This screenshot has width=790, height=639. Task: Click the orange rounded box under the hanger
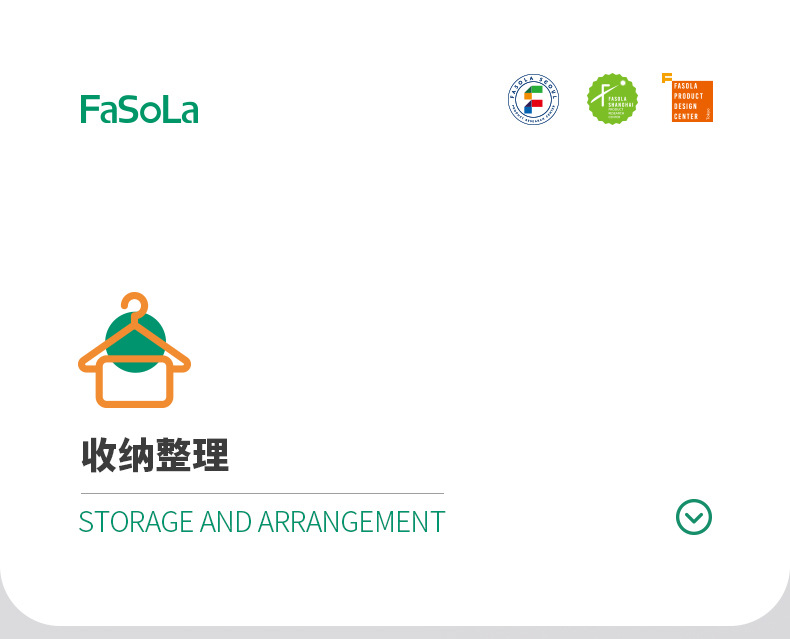click(135, 381)
